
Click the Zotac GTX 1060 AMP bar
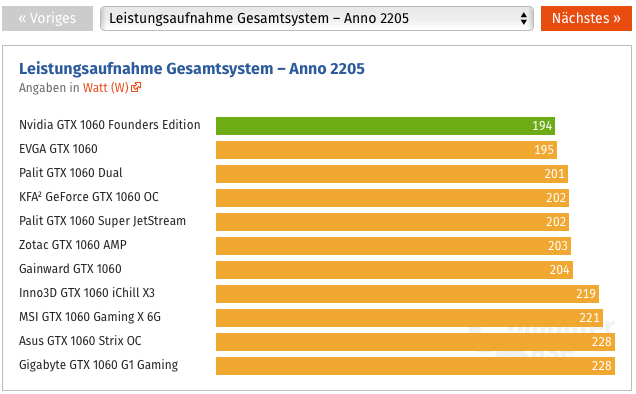(x=393, y=245)
